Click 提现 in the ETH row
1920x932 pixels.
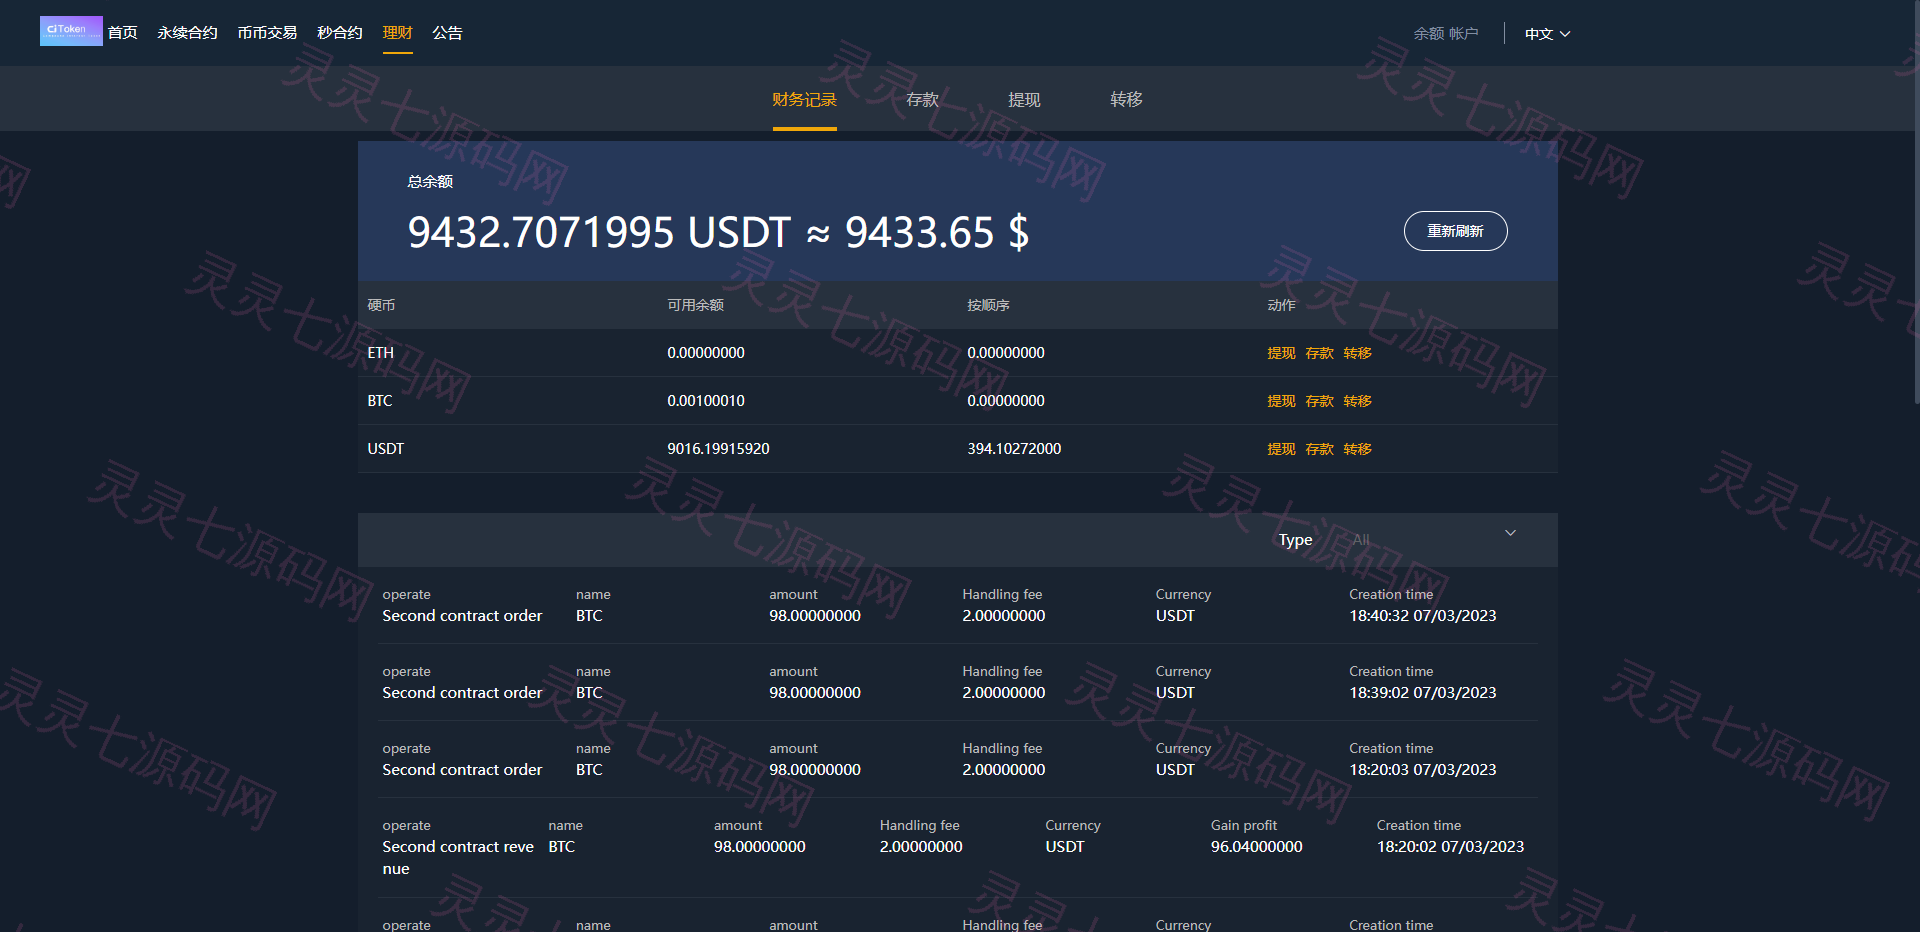1281,353
